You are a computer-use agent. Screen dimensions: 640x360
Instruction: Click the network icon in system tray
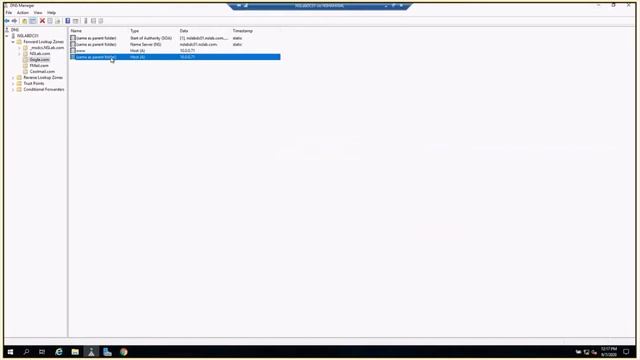(587, 352)
